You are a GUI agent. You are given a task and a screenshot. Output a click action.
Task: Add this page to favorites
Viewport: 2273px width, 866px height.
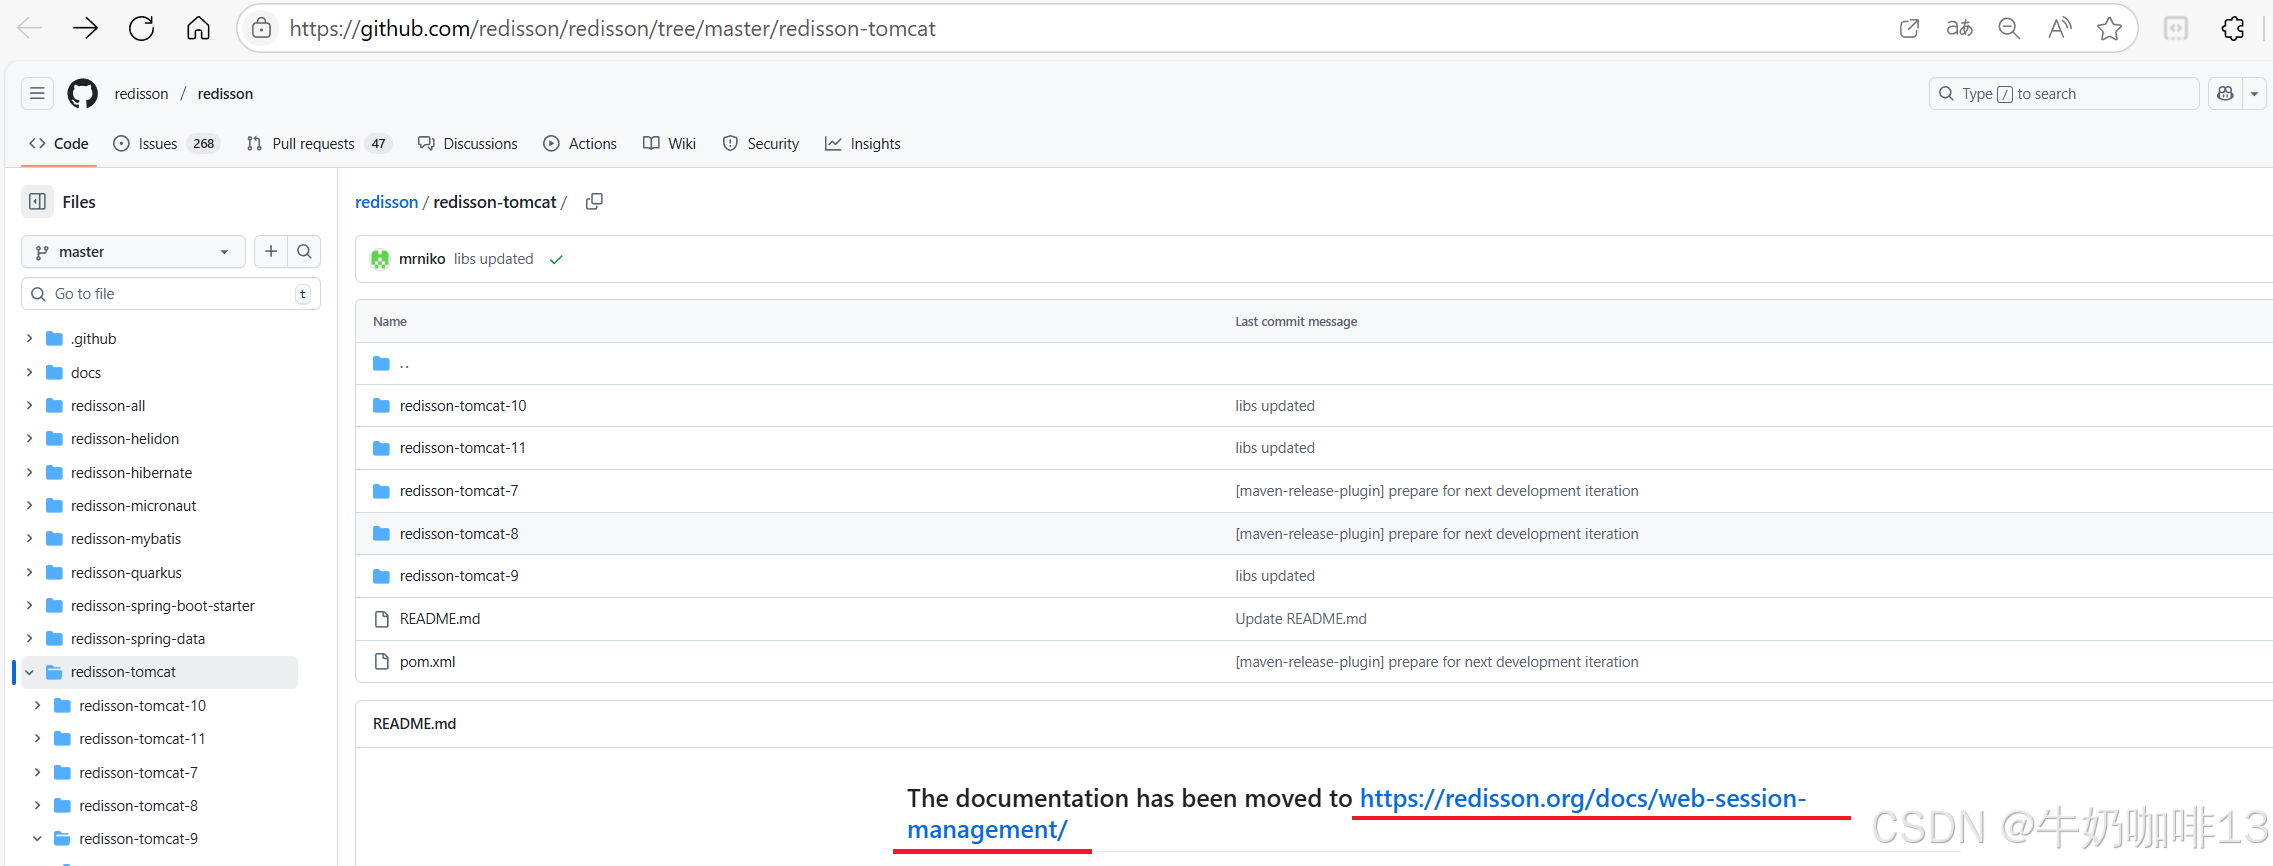2110,28
